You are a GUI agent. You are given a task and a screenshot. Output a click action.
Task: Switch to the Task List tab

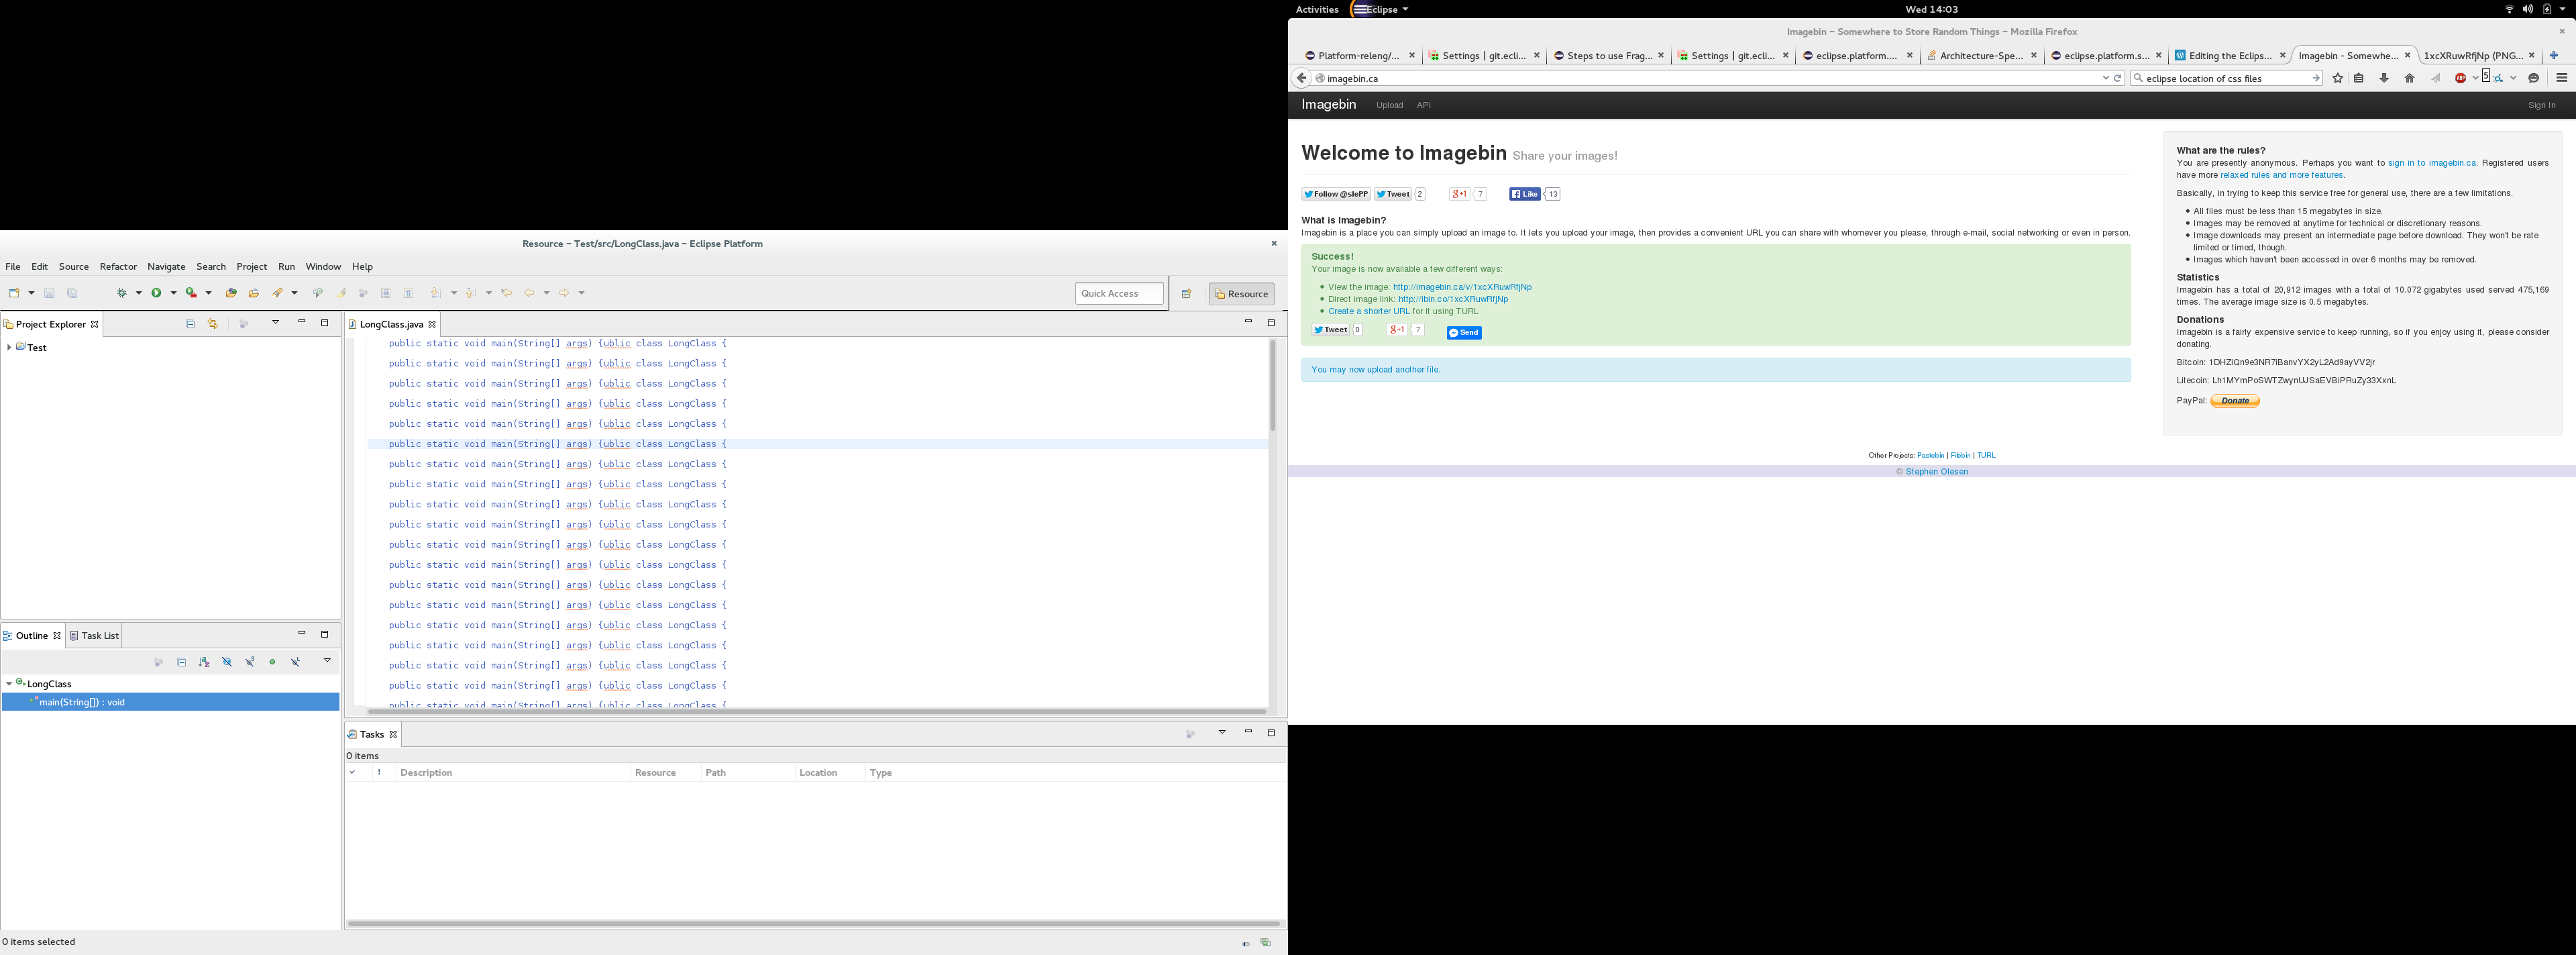pos(94,636)
